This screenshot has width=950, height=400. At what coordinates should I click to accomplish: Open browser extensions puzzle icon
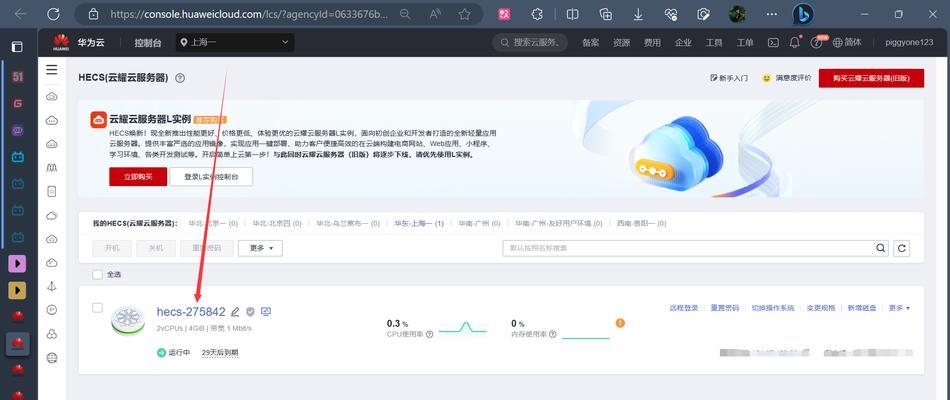point(537,14)
